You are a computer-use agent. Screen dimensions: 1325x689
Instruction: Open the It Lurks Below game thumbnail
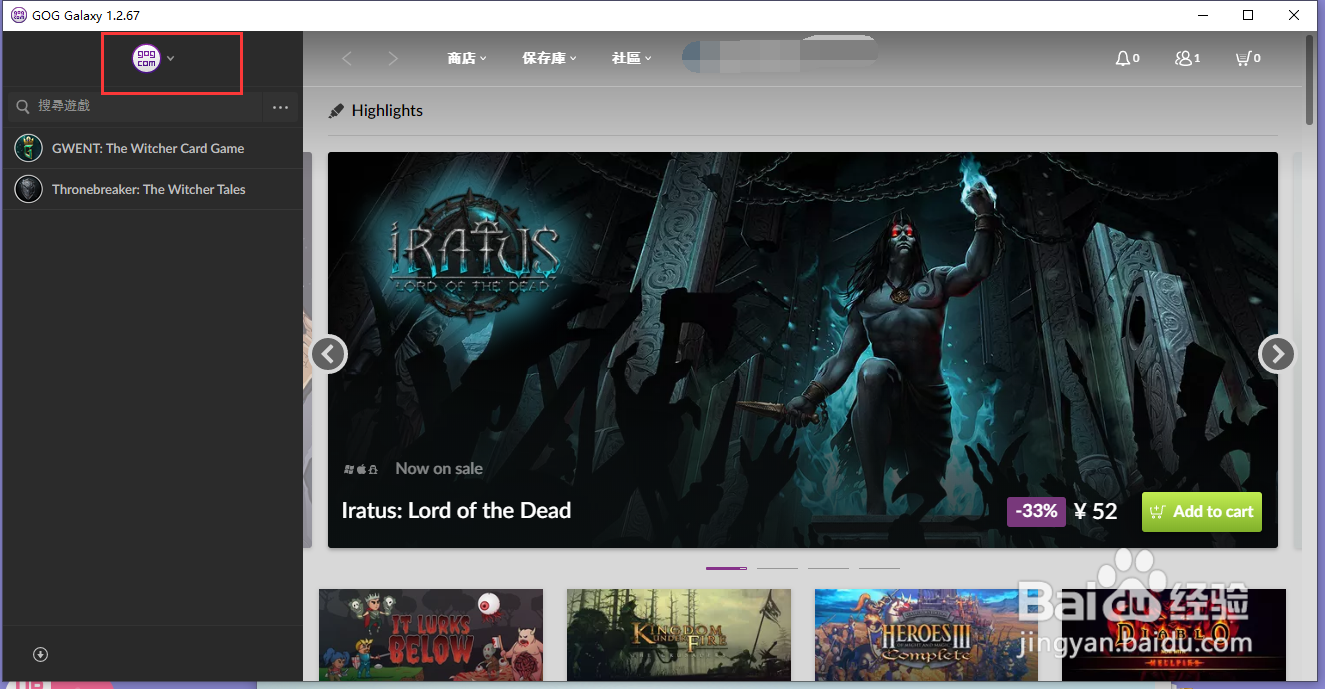click(x=431, y=635)
